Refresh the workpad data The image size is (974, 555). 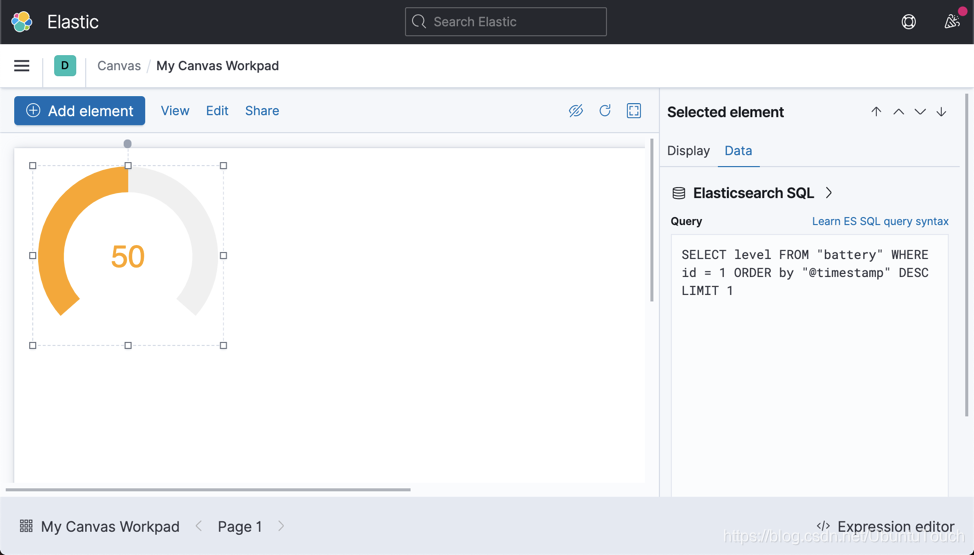point(605,111)
